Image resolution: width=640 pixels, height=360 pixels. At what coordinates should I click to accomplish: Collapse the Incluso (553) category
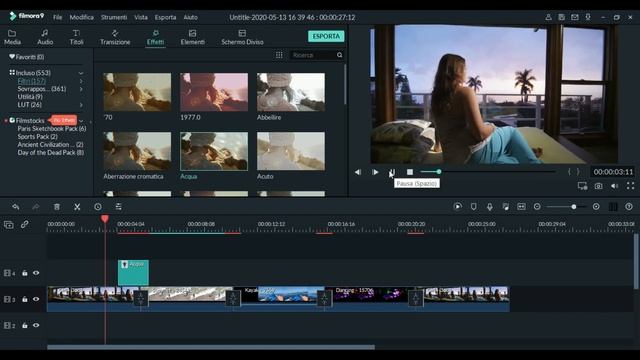click(x=81, y=73)
